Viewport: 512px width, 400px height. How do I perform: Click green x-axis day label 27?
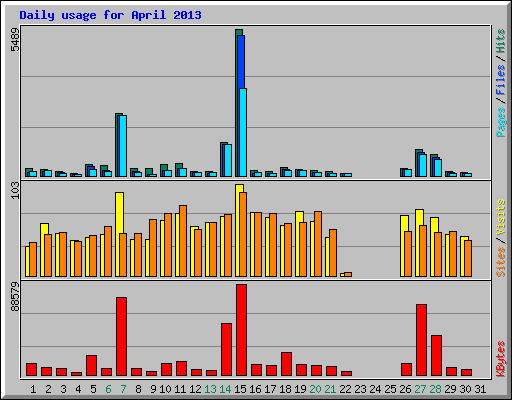[420, 389]
